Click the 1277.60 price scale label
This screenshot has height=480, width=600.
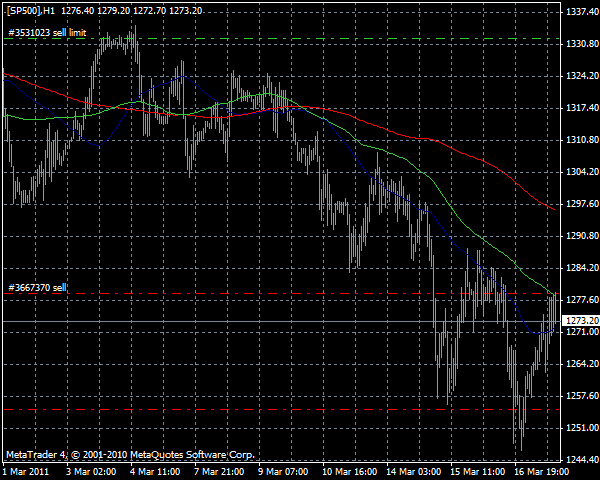[x=582, y=299]
